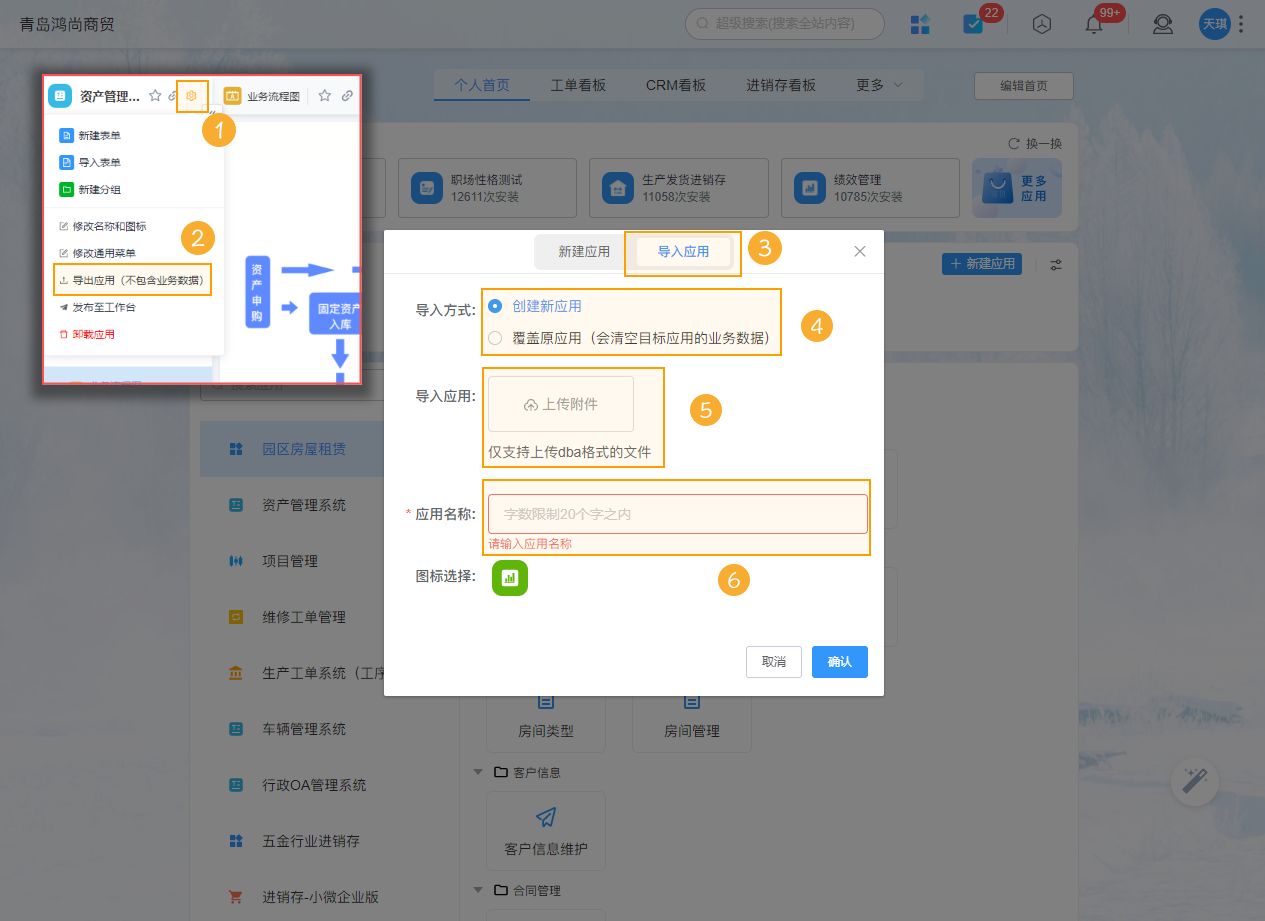Toggle the star favorite on 资产管理
This screenshot has height=921, width=1265.
pyautogui.click(x=155, y=95)
